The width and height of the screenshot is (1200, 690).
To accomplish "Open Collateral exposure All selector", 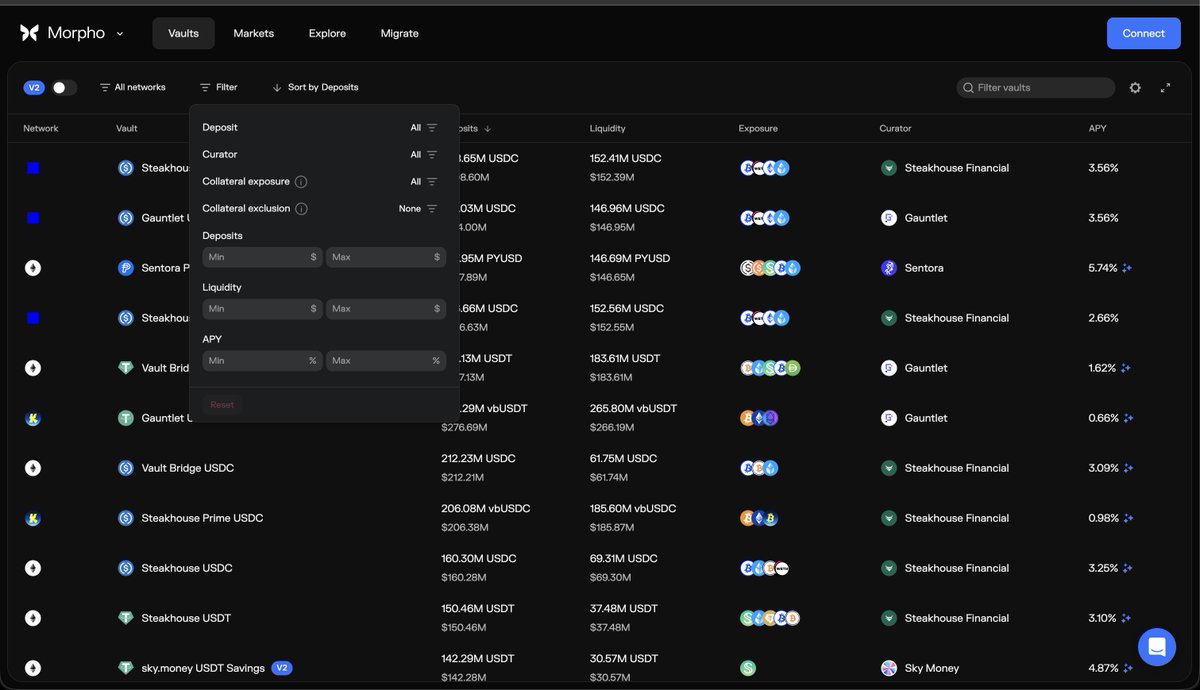I will 424,182.
